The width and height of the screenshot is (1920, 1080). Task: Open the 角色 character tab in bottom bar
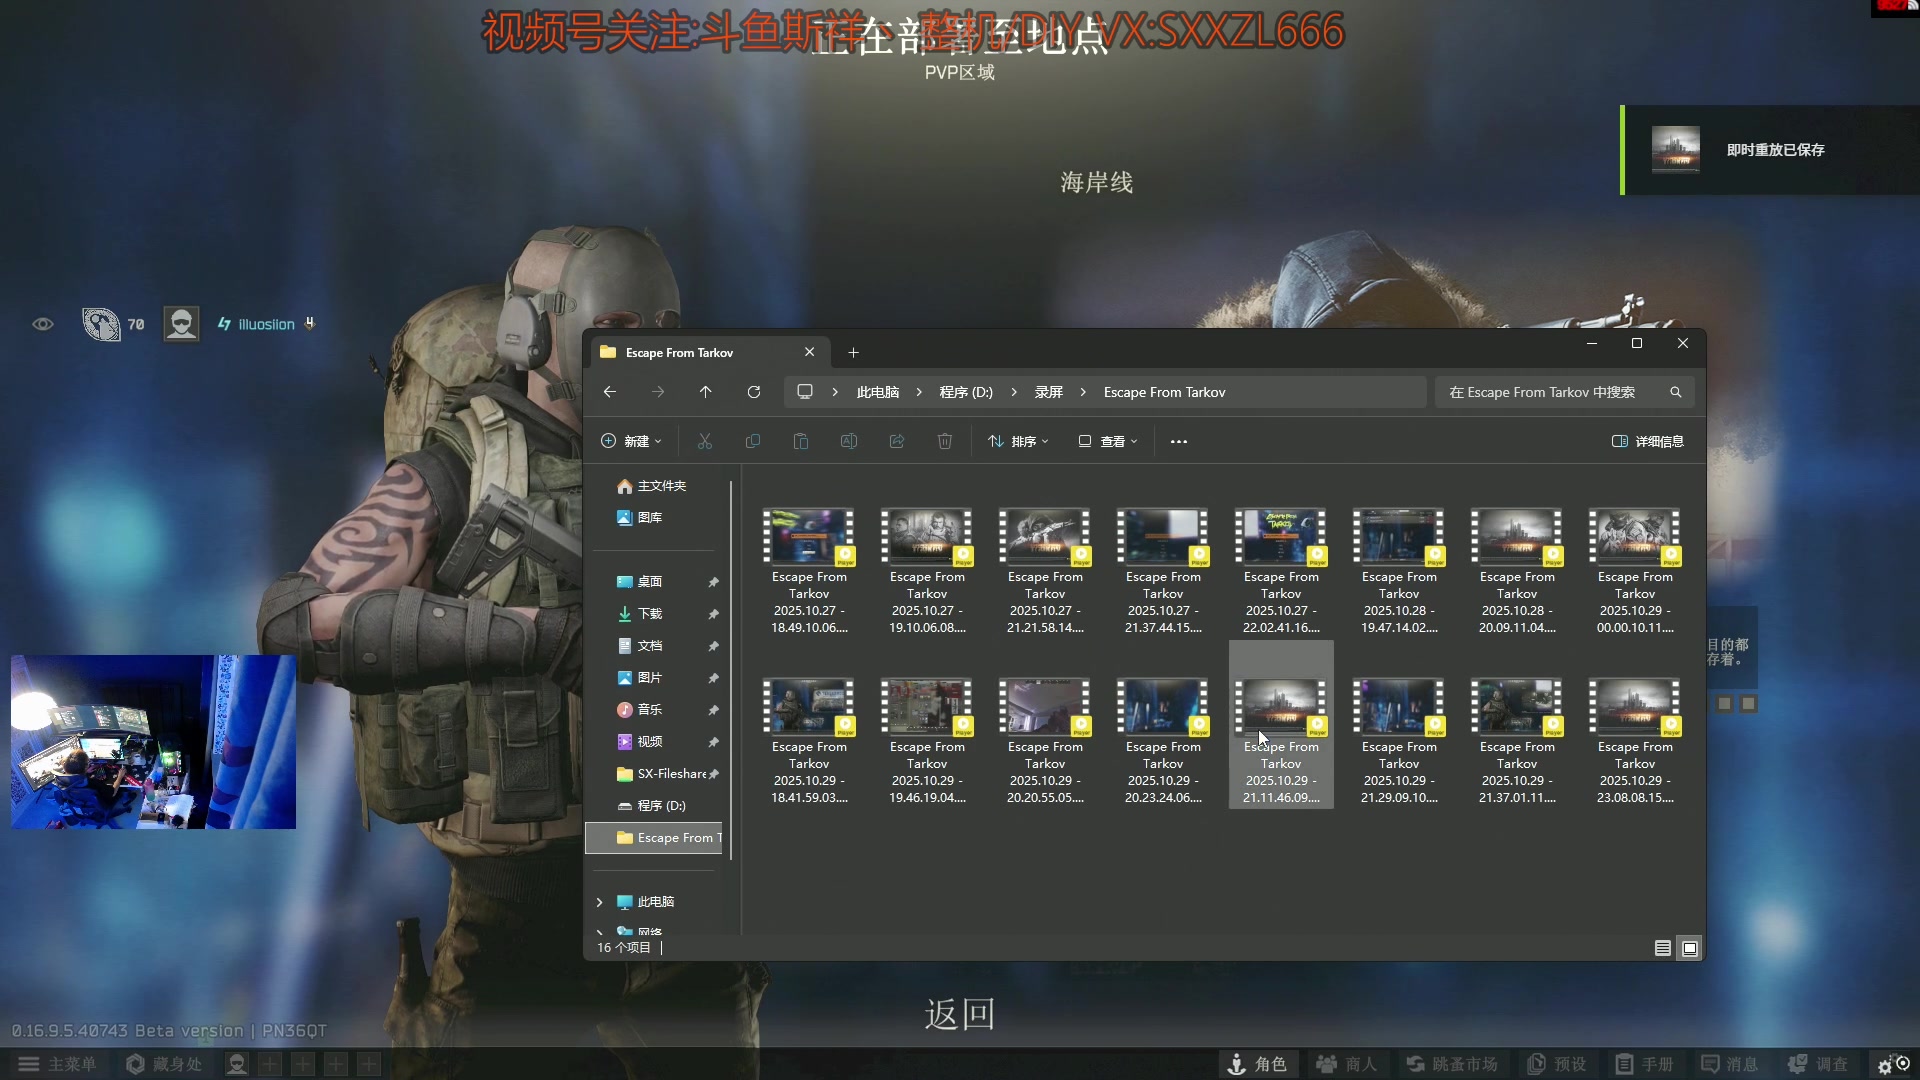[1258, 1064]
